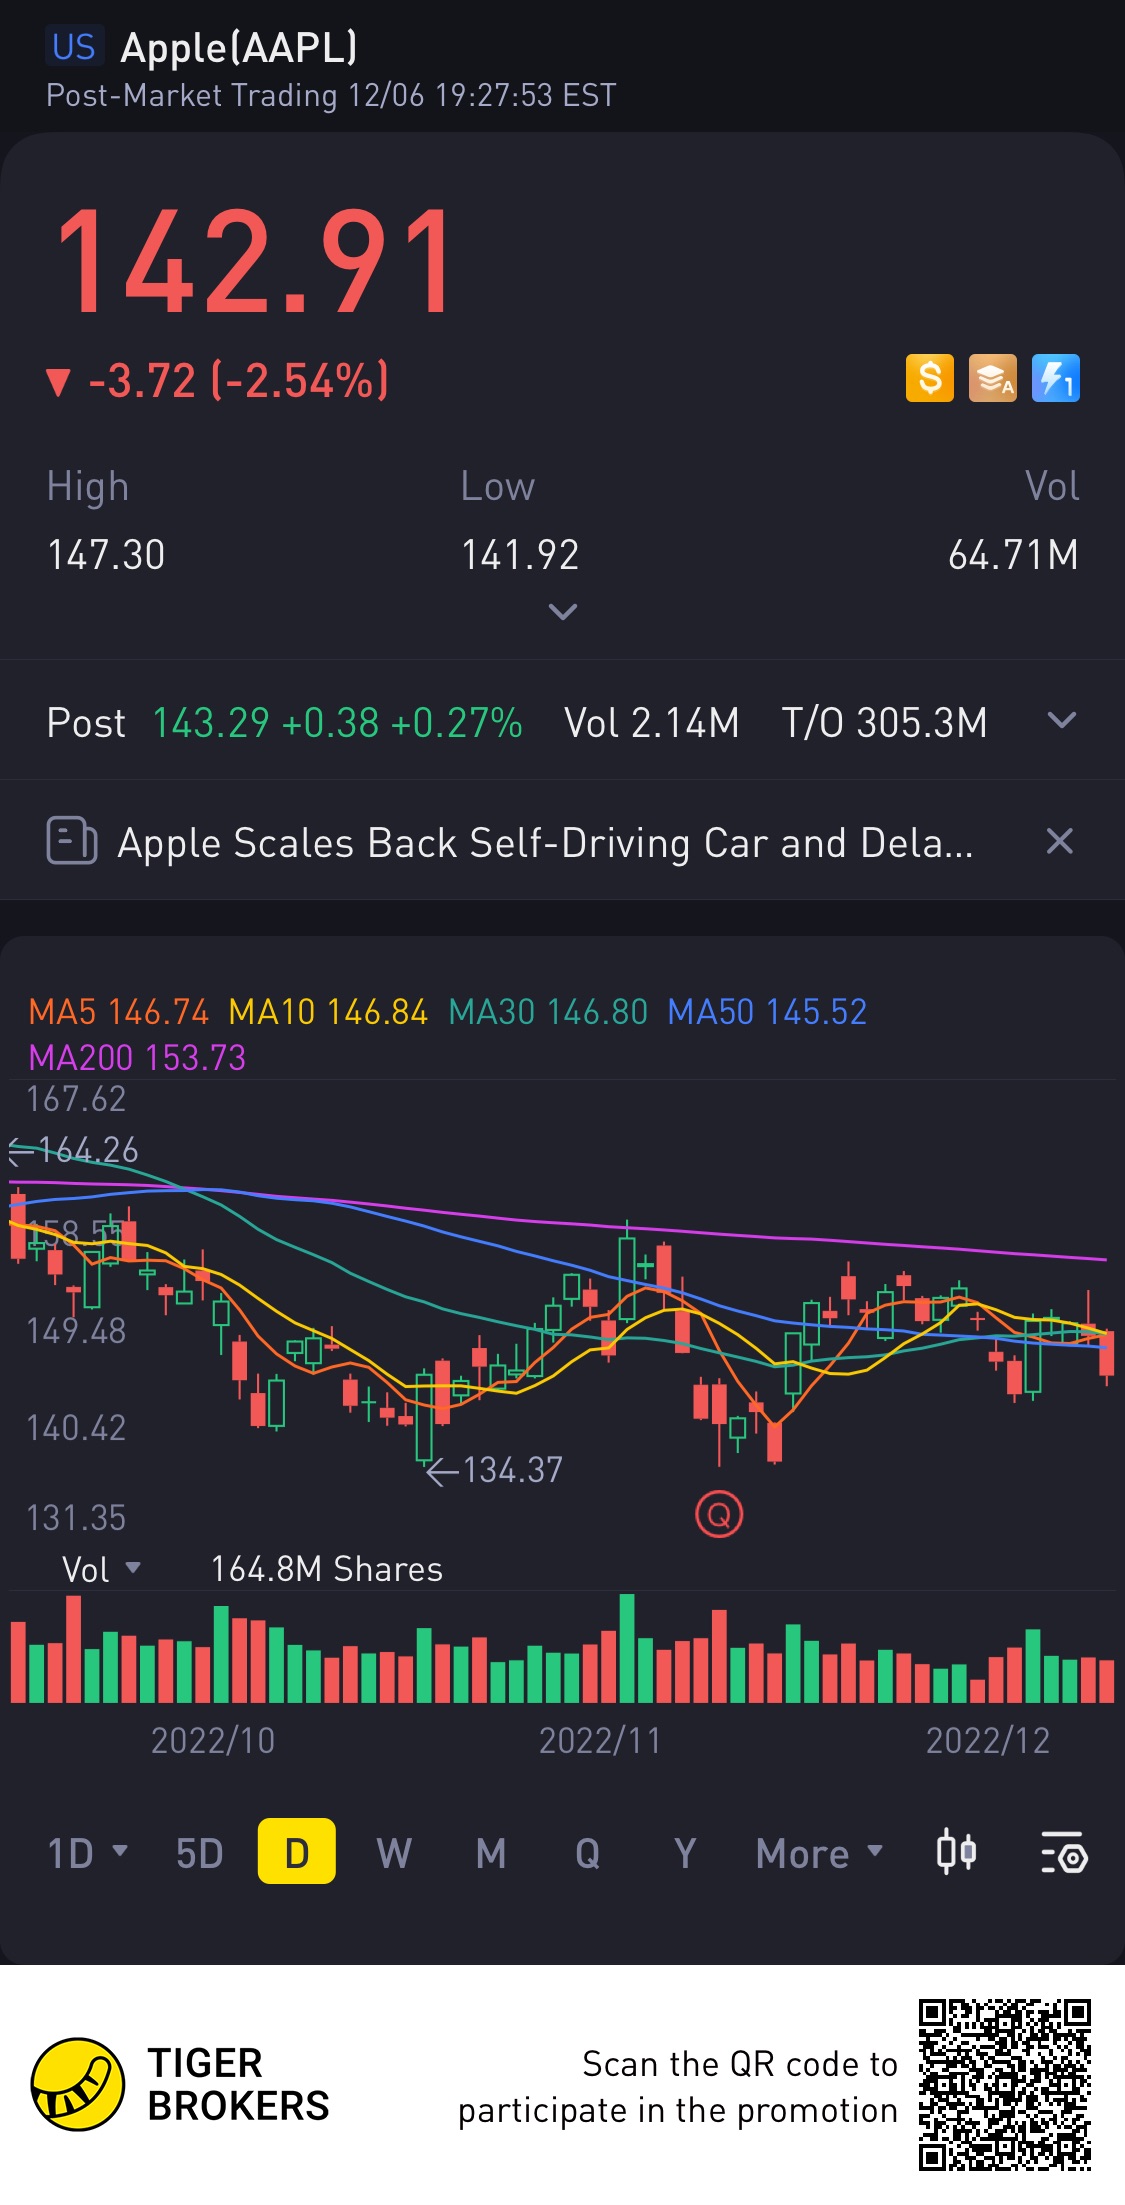Tap the MA10 146.84 legend
Image resolution: width=1125 pixels, height=2205 pixels.
(328, 1012)
